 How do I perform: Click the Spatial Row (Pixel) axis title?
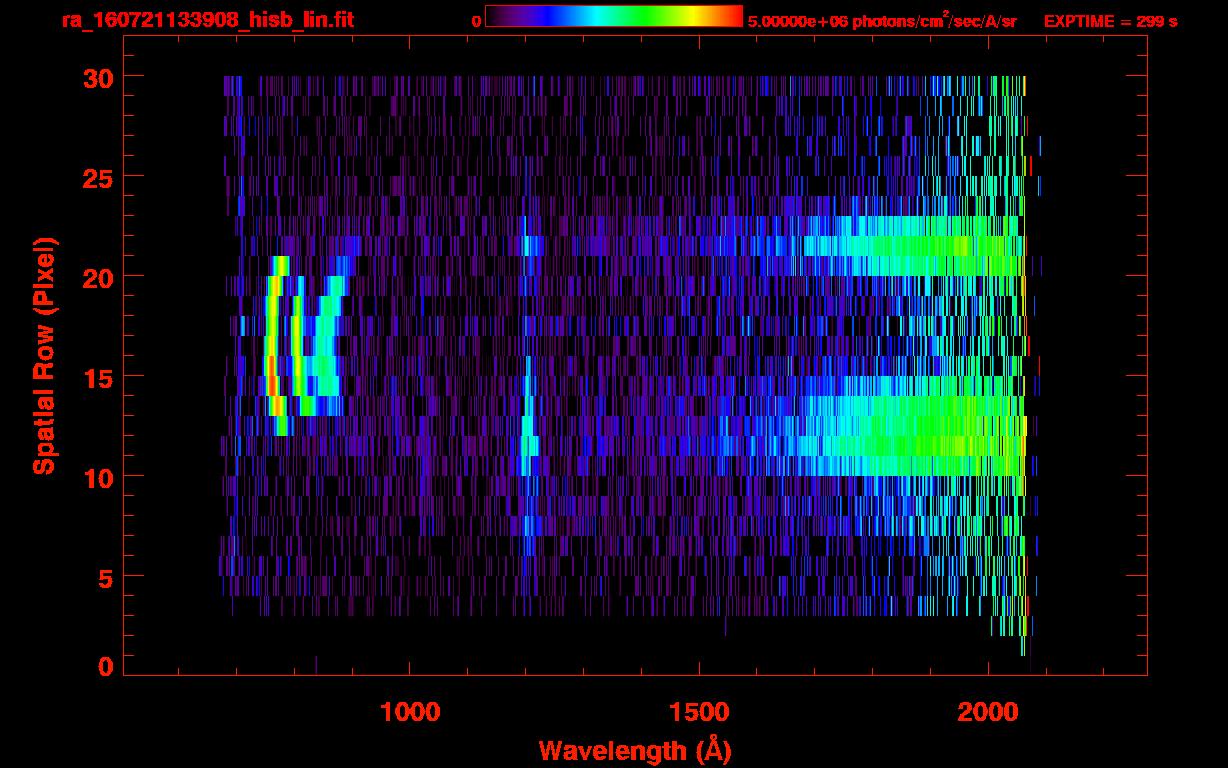pos(44,355)
